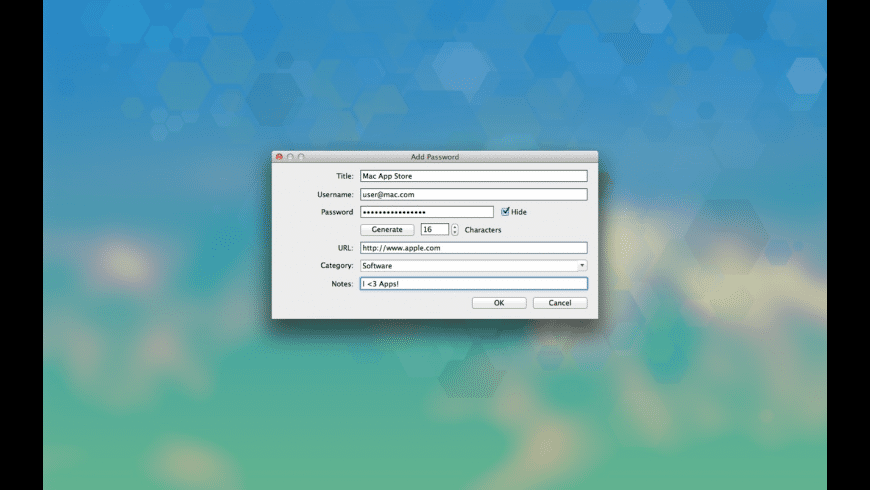Screen dimensions: 870x490
Task: Toggle the Hide password checkbox
Action: 505,211
